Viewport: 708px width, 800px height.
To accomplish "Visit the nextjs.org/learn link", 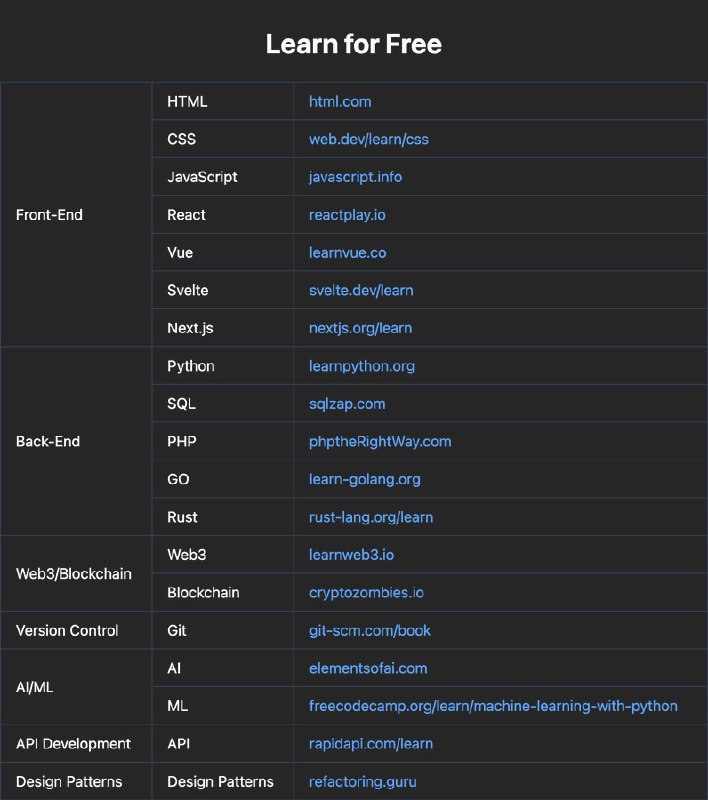I will (360, 328).
